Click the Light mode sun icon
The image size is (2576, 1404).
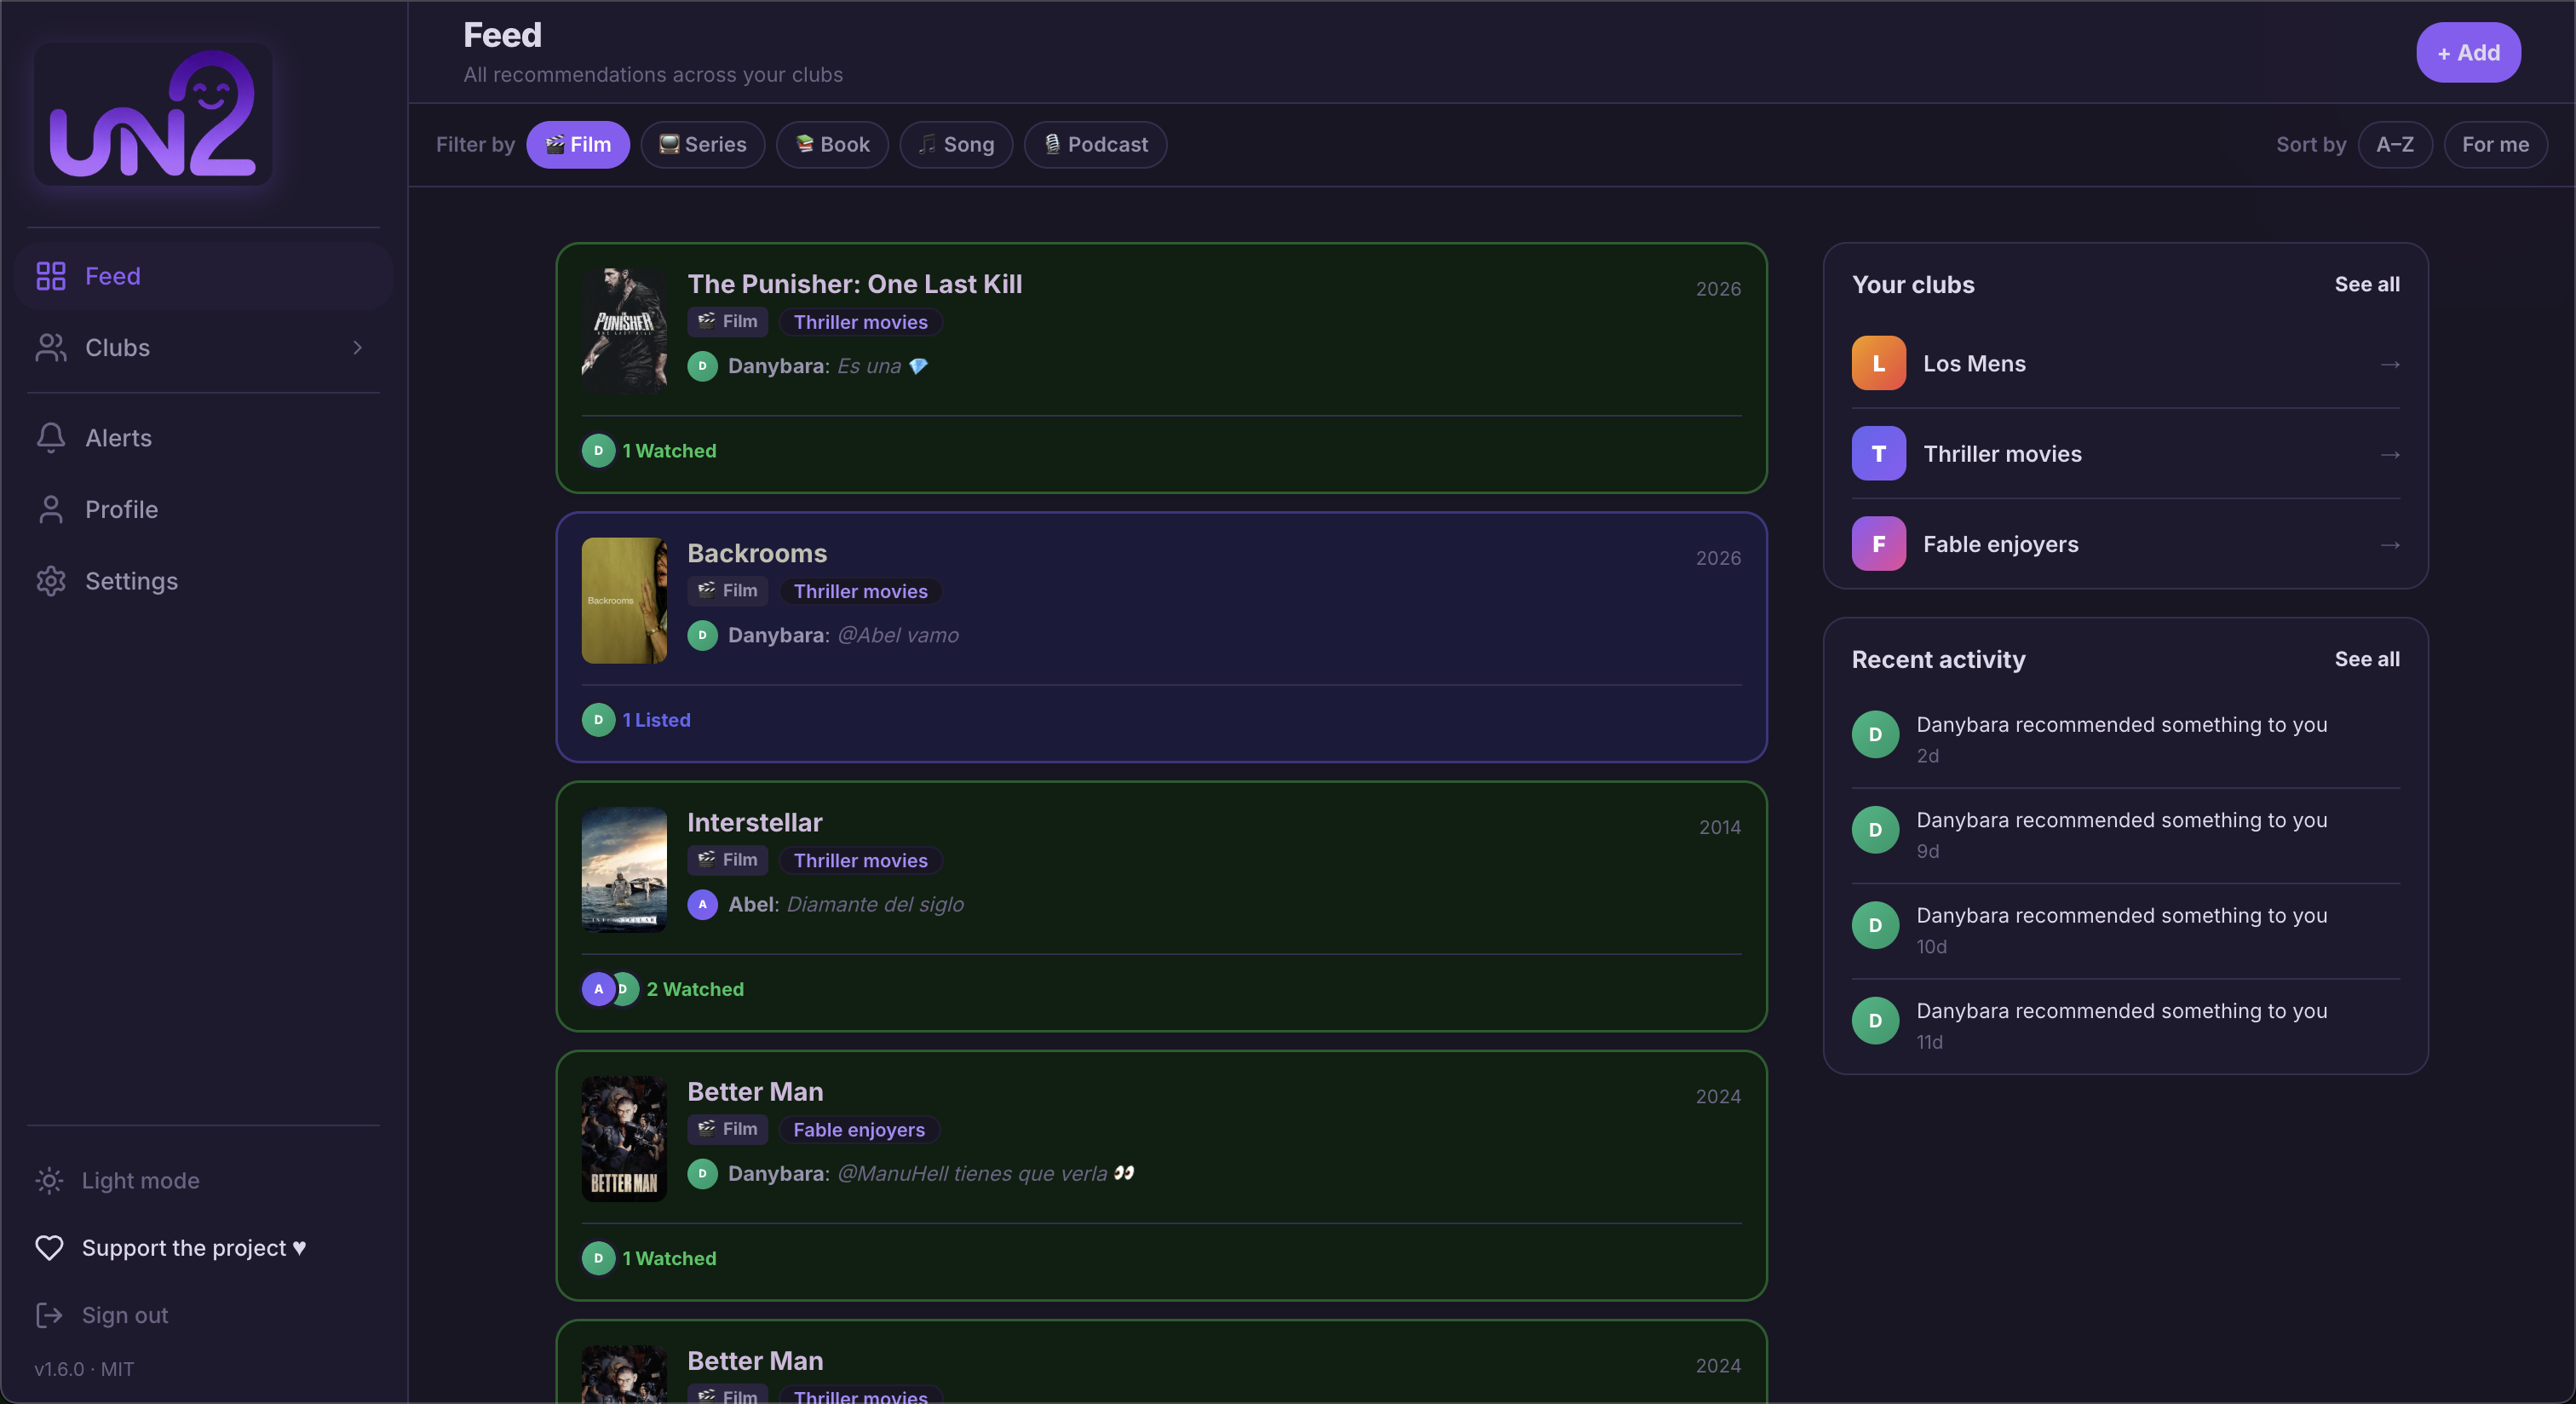[x=49, y=1181]
